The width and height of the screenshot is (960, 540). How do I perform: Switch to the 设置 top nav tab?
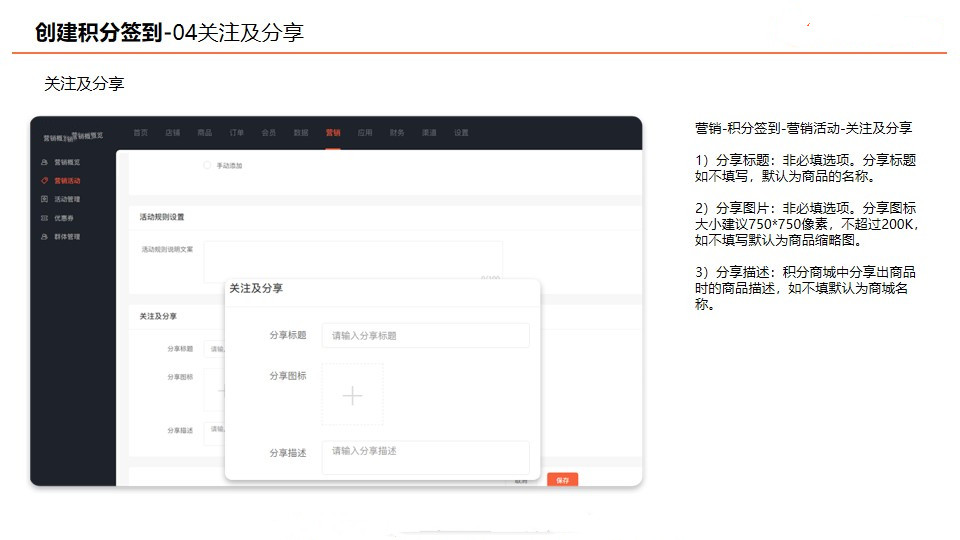click(461, 132)
